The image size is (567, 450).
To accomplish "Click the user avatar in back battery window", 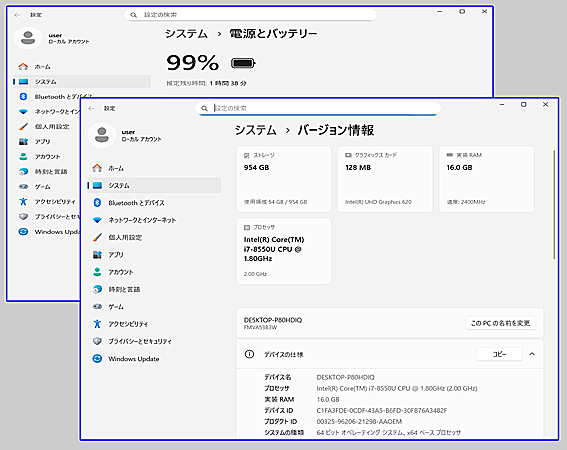I will point(28,38).
